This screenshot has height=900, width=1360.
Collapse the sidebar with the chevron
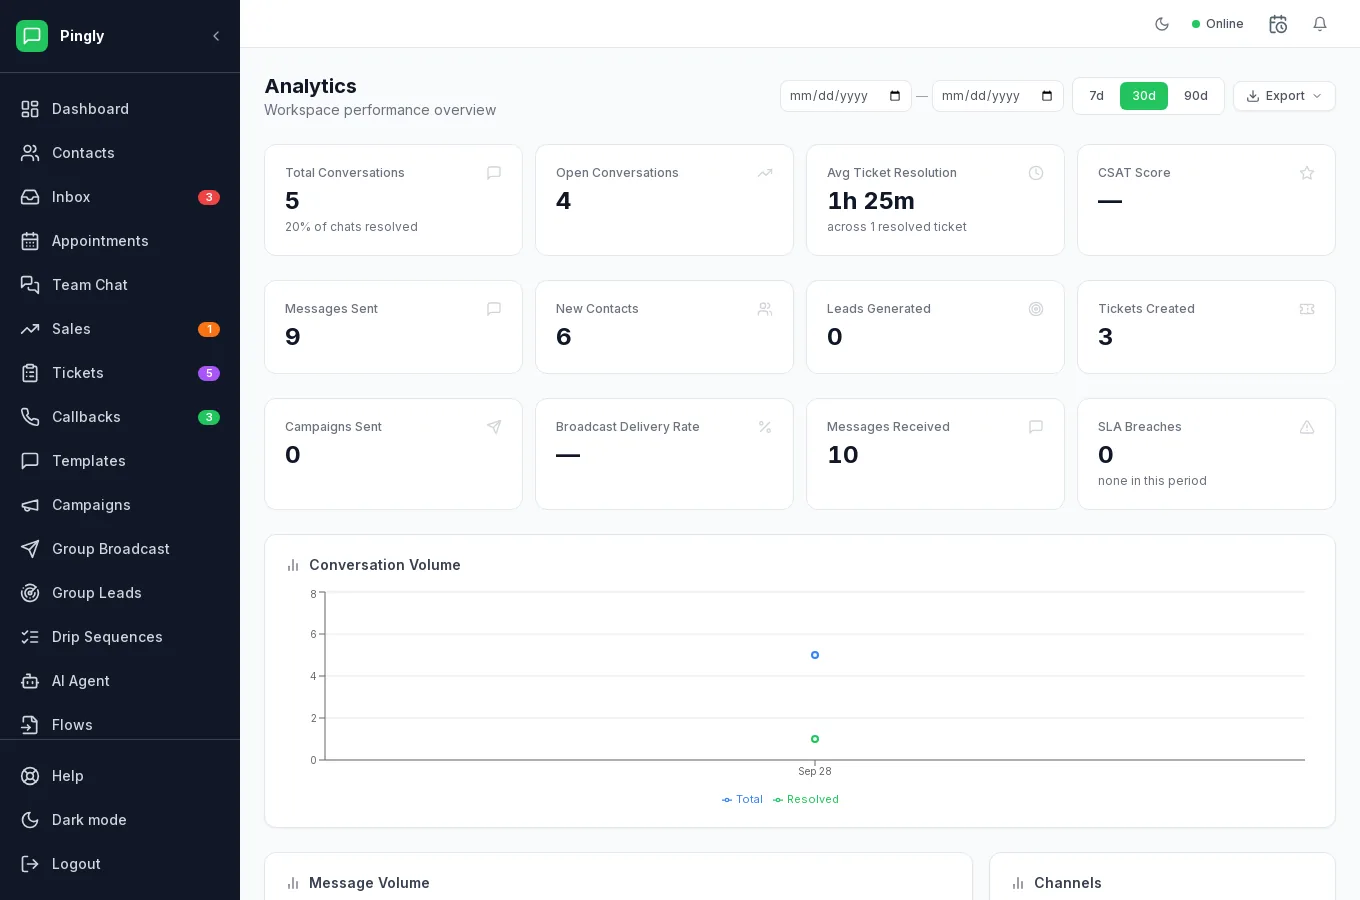(x=216, y=36)
